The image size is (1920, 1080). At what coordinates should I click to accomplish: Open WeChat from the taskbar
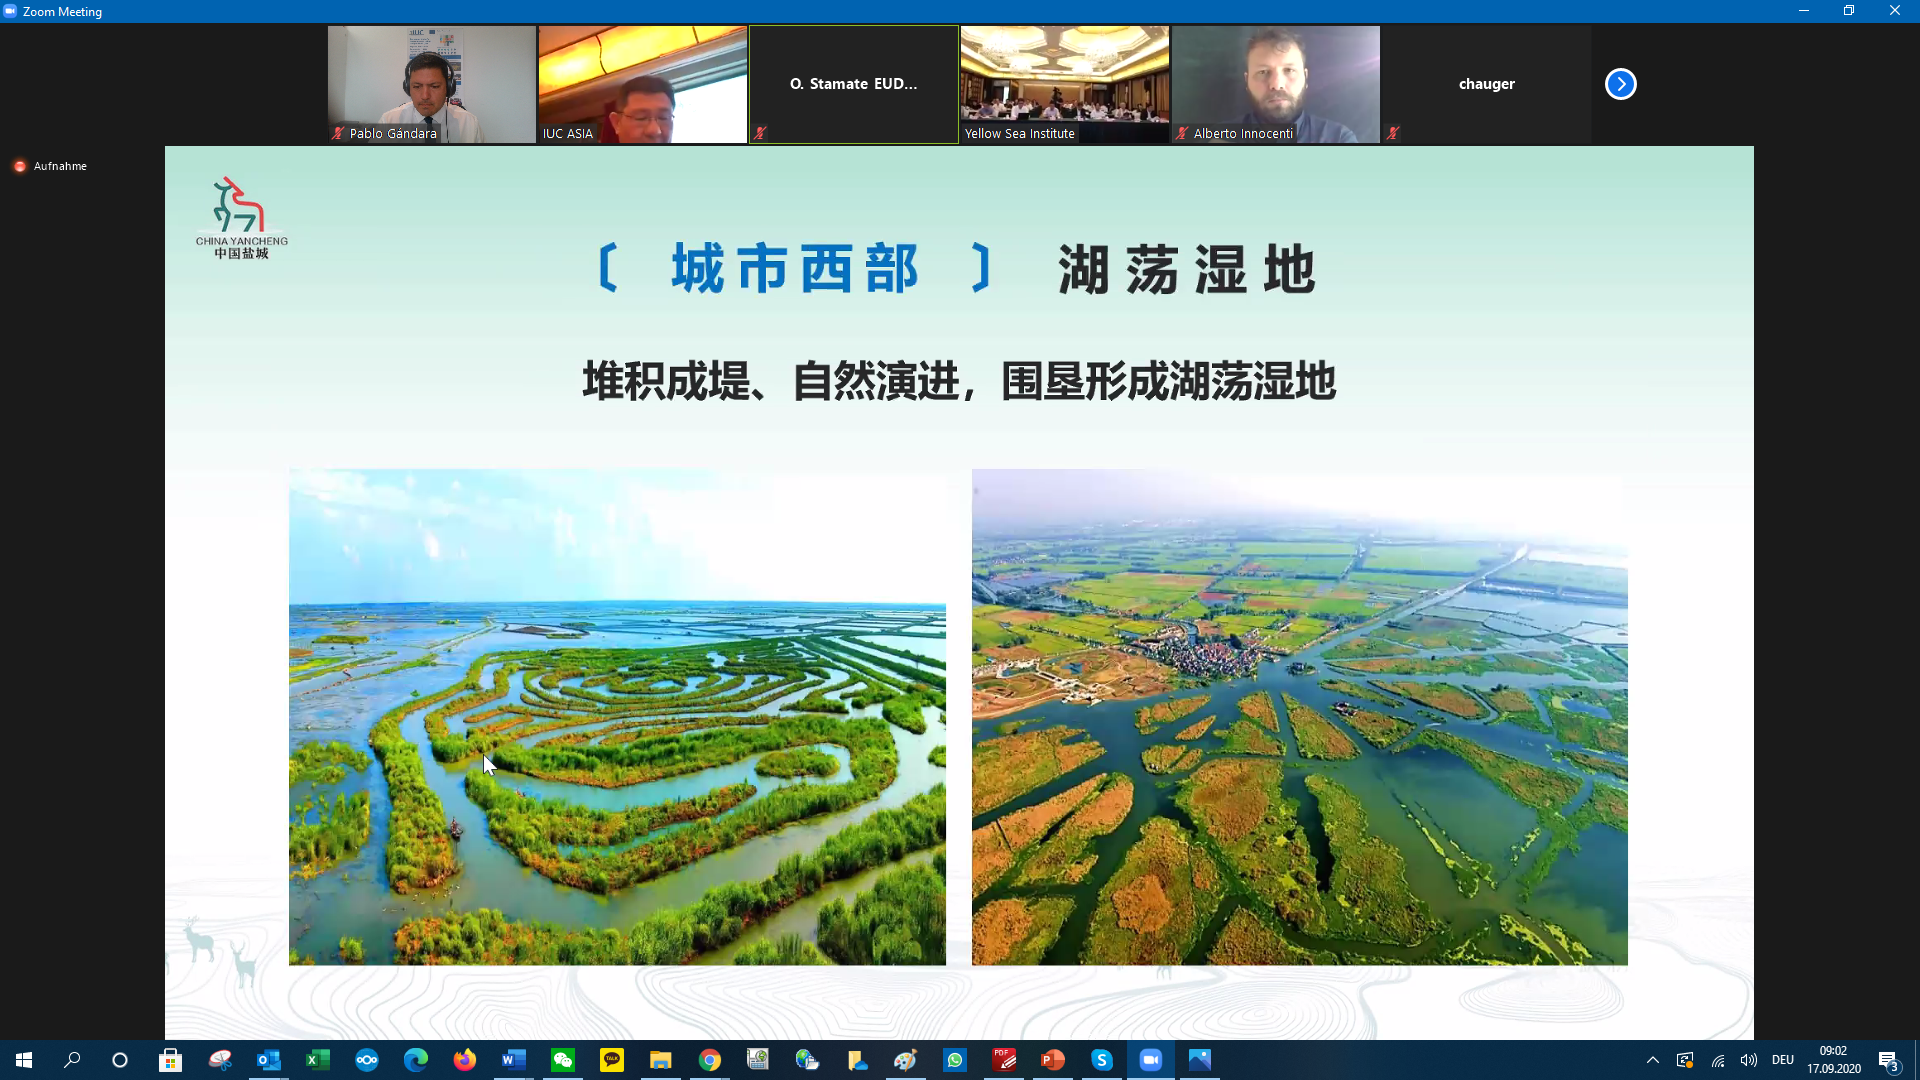(x=563, y=1060)
